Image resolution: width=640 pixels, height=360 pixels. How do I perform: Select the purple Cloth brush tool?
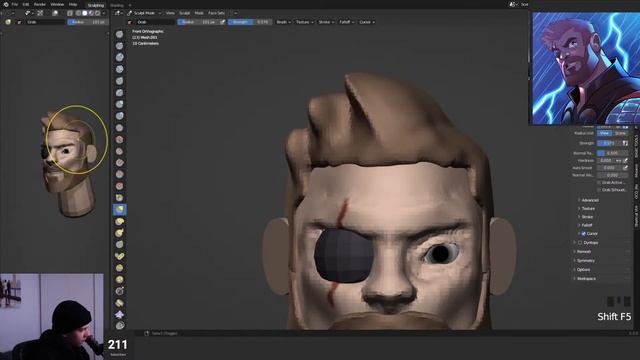pos(120,315)
